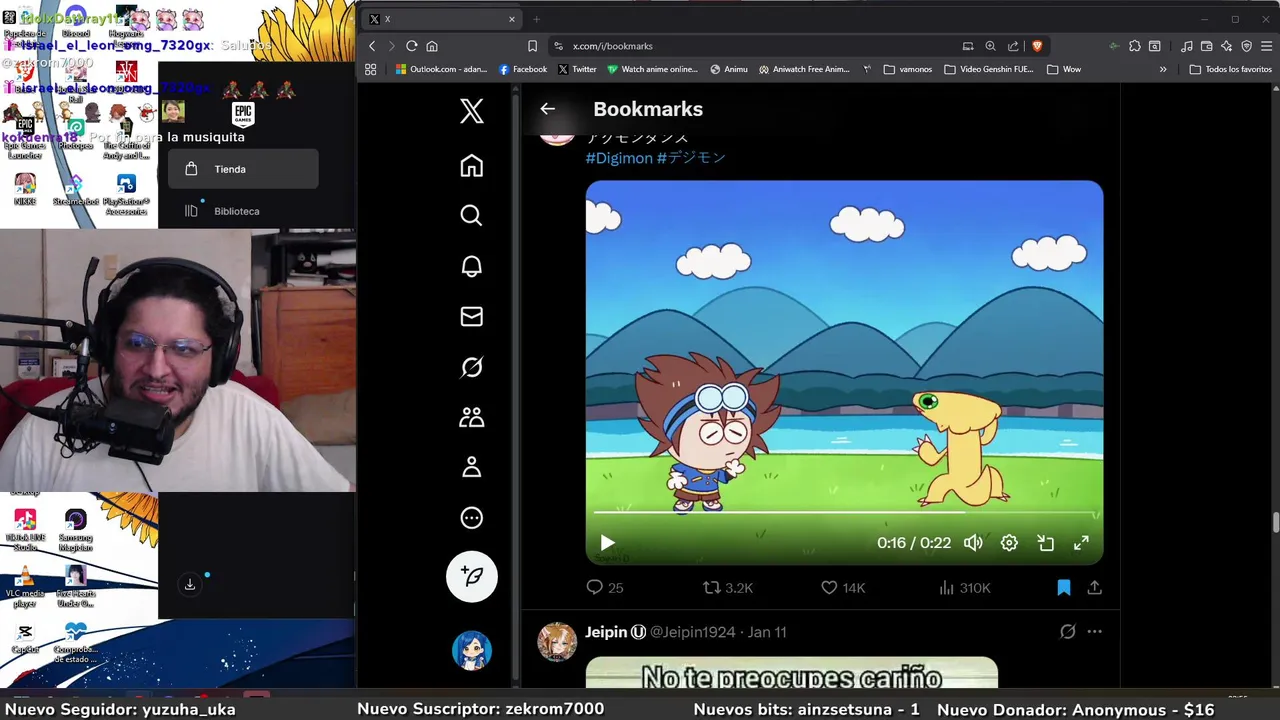Expand hidden bookmarks with double chevron
This screenshot has height=720, width=1280.
click(x=1163, y=69)
